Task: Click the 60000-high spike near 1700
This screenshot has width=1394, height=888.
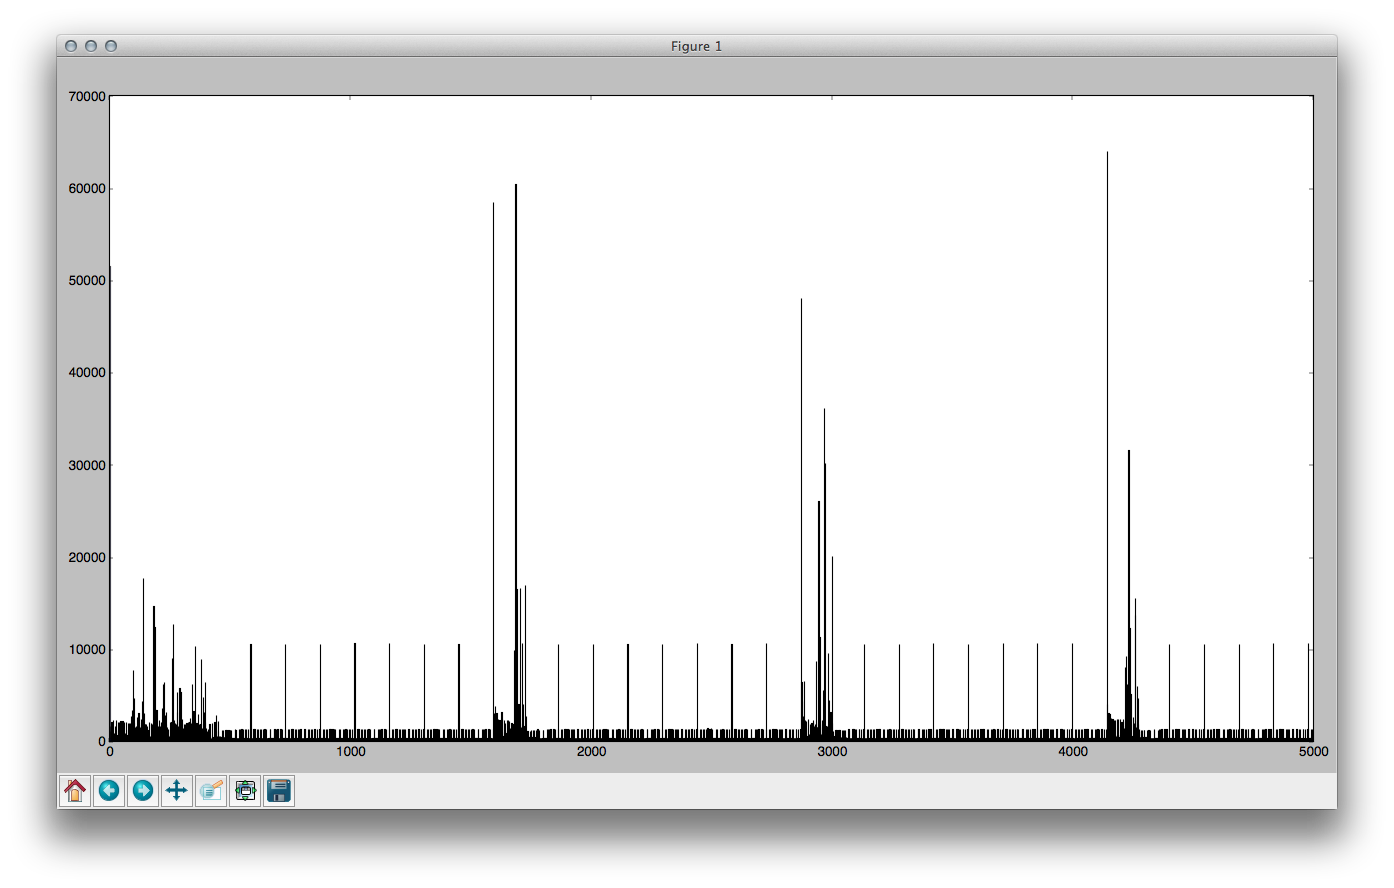Action: click(x=516, y=460)
